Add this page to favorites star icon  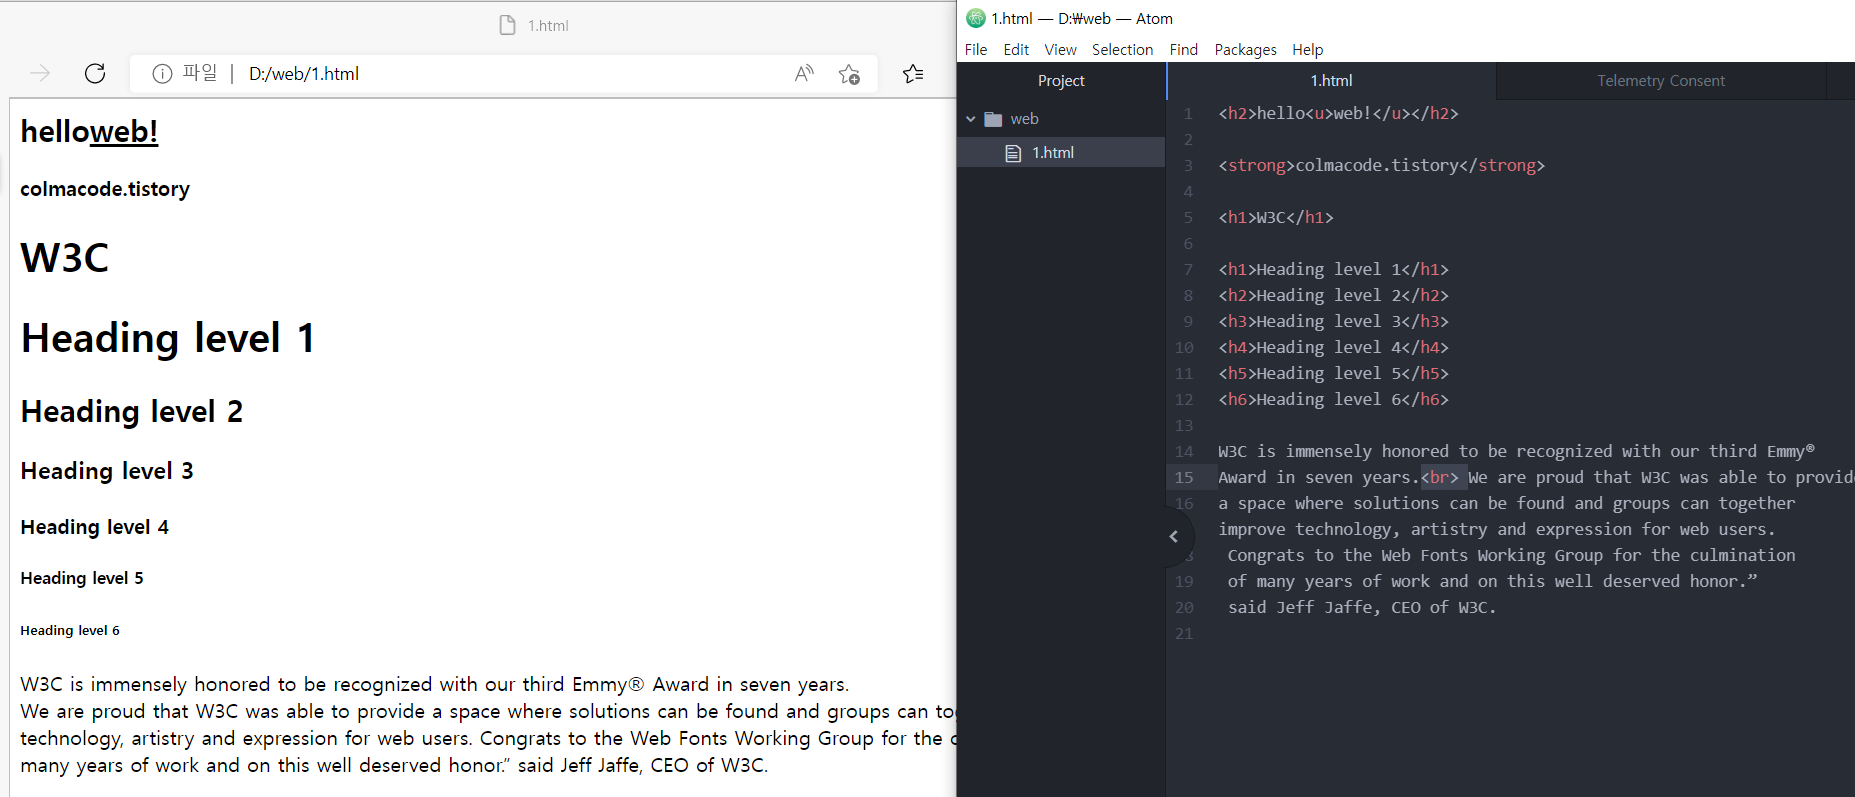click(x=849, y=73)
